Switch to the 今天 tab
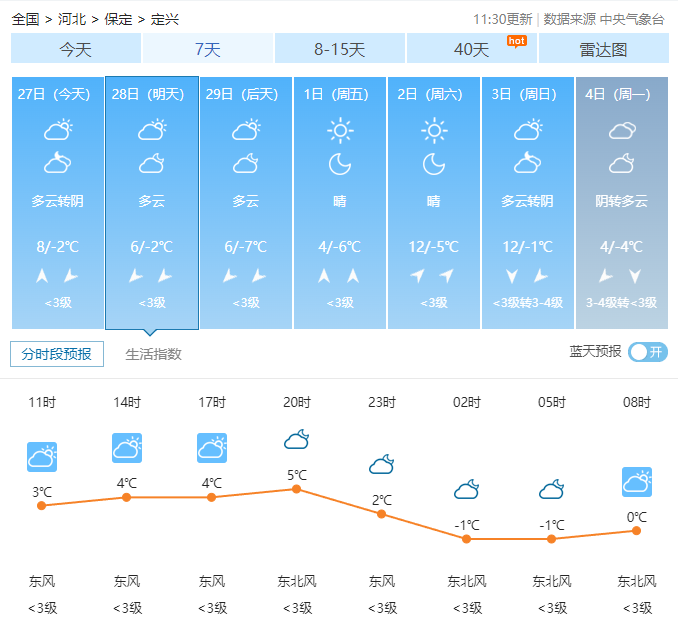Image resolution: width=678 pixels, height=631 pixels. coord(76,49)
